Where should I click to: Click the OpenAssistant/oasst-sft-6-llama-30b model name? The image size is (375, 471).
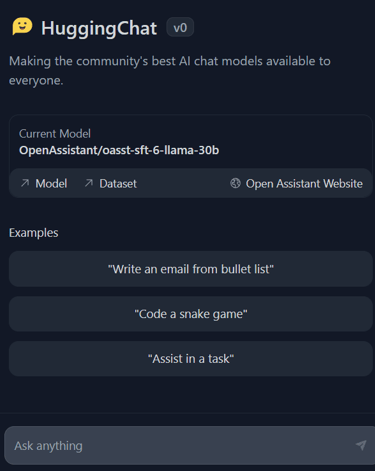pos(119,150)
